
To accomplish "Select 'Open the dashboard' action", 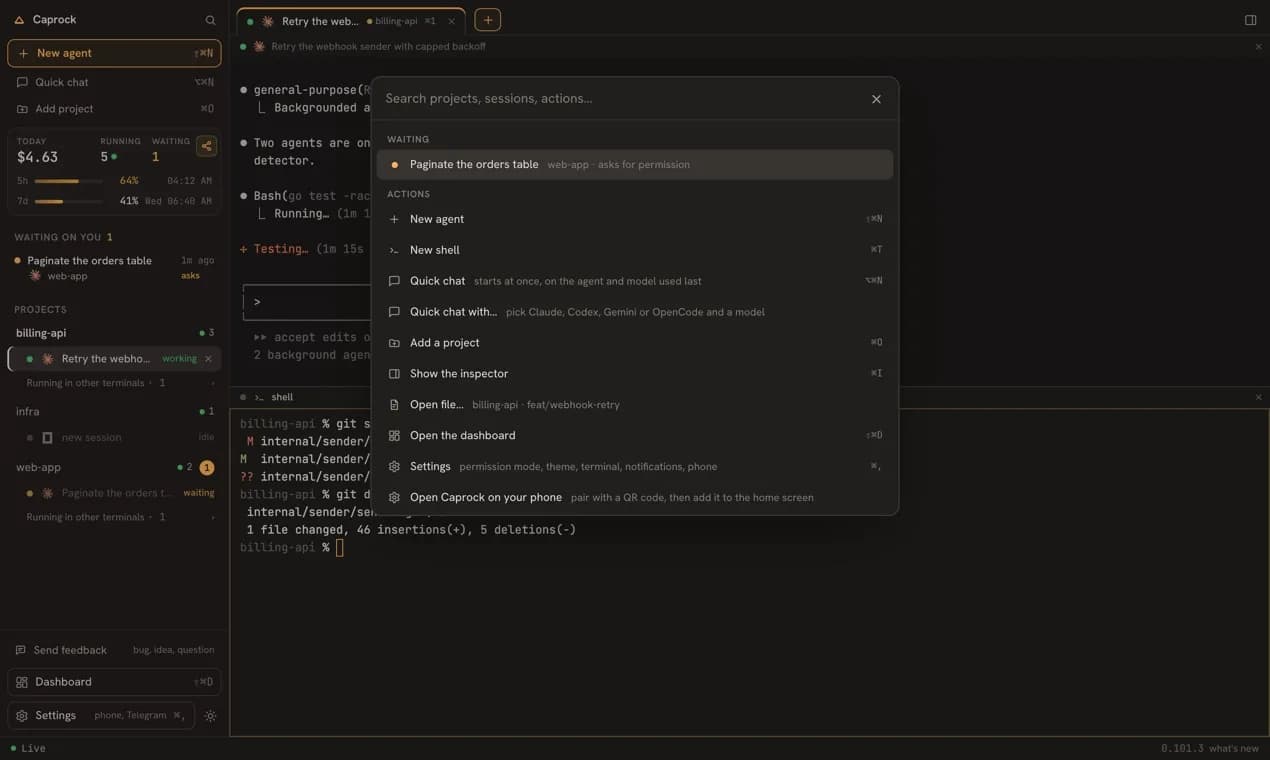I will click(x=635, y=436).
